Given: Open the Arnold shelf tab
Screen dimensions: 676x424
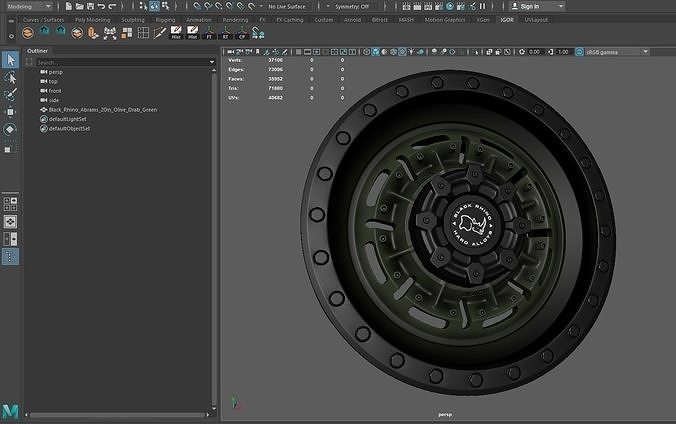Looking at the screenshot, I should 352,20.
